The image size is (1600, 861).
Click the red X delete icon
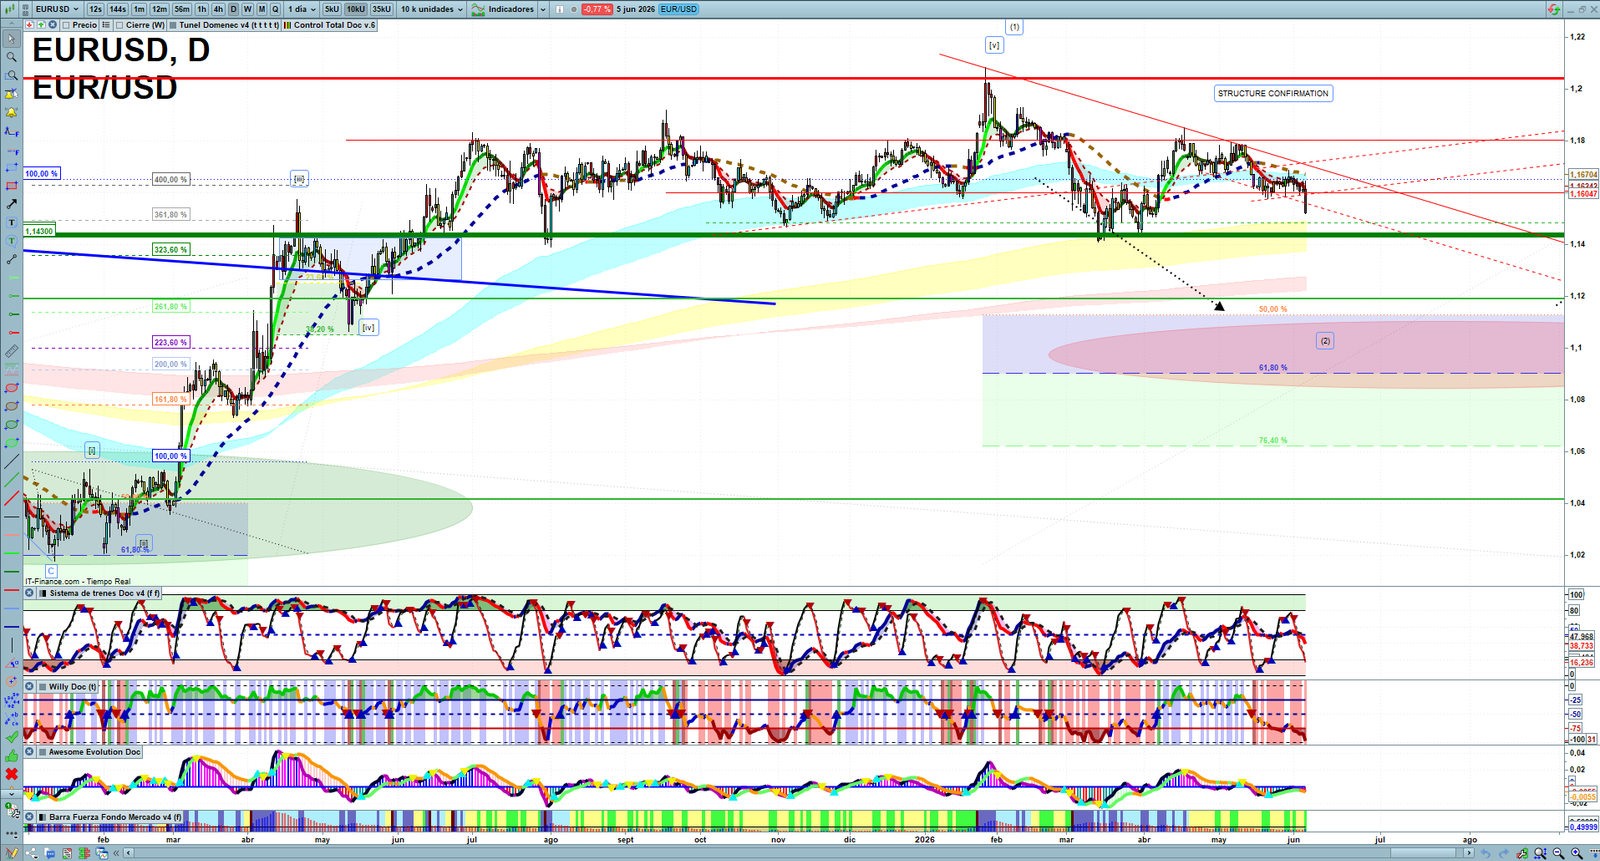11,775
